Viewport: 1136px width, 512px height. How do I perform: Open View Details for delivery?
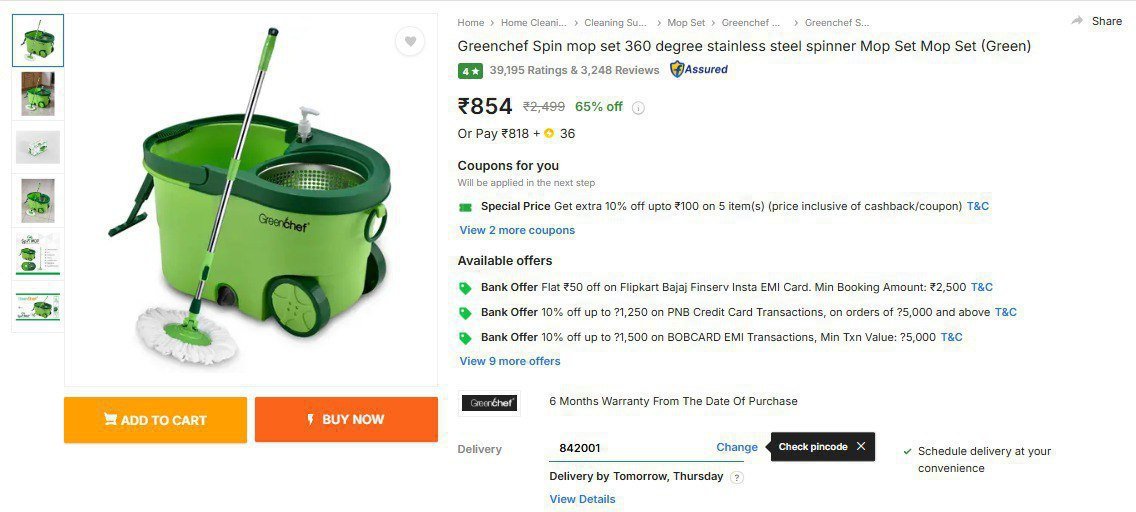pos(582,499)
